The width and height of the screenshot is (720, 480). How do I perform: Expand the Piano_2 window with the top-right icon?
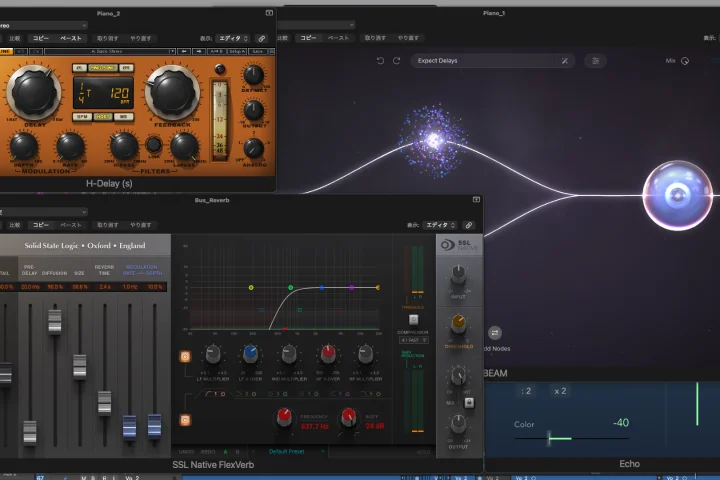click(x=269, y=13)
